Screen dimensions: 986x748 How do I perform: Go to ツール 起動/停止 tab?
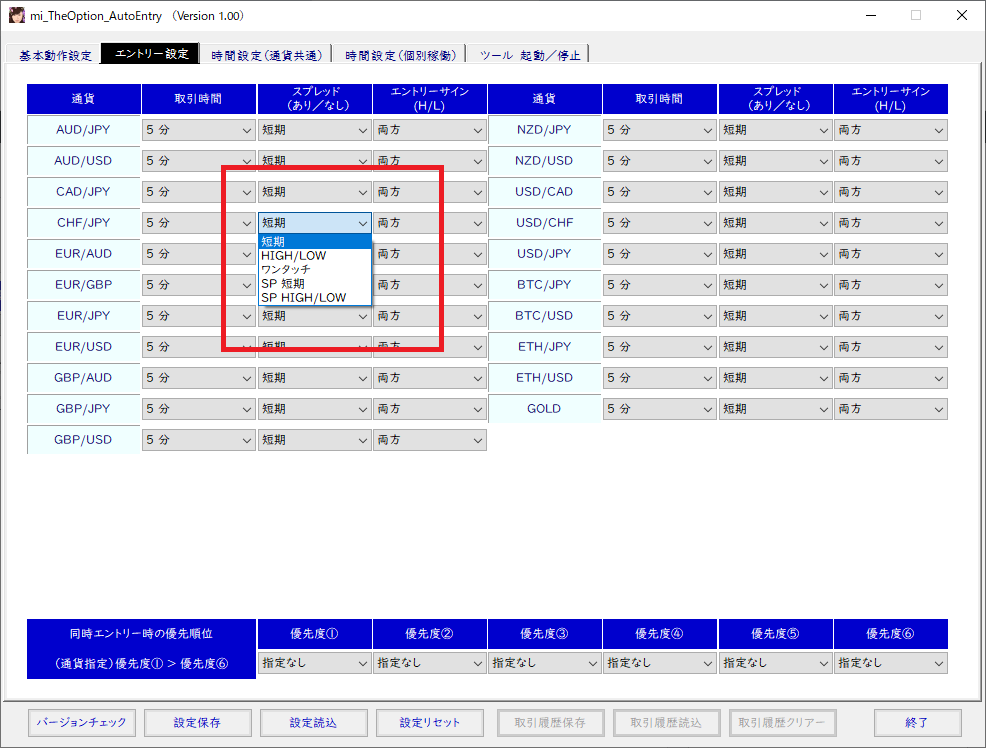[x=529, y=55]
